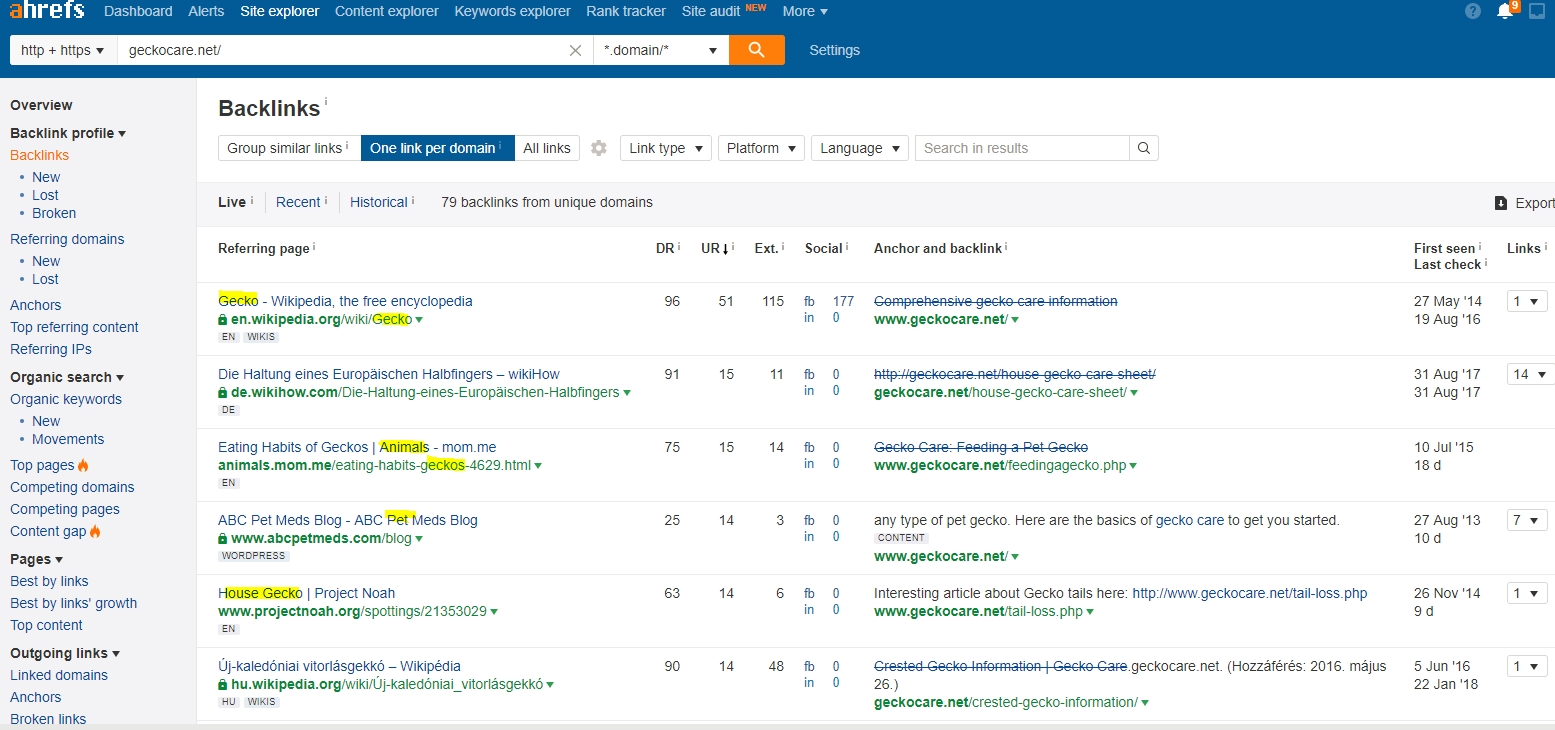The width and height of the screenshot is (1555, 730).
Task: Click the orange search magnifier button
Action: pyautogui.click(x=756, y=50)
